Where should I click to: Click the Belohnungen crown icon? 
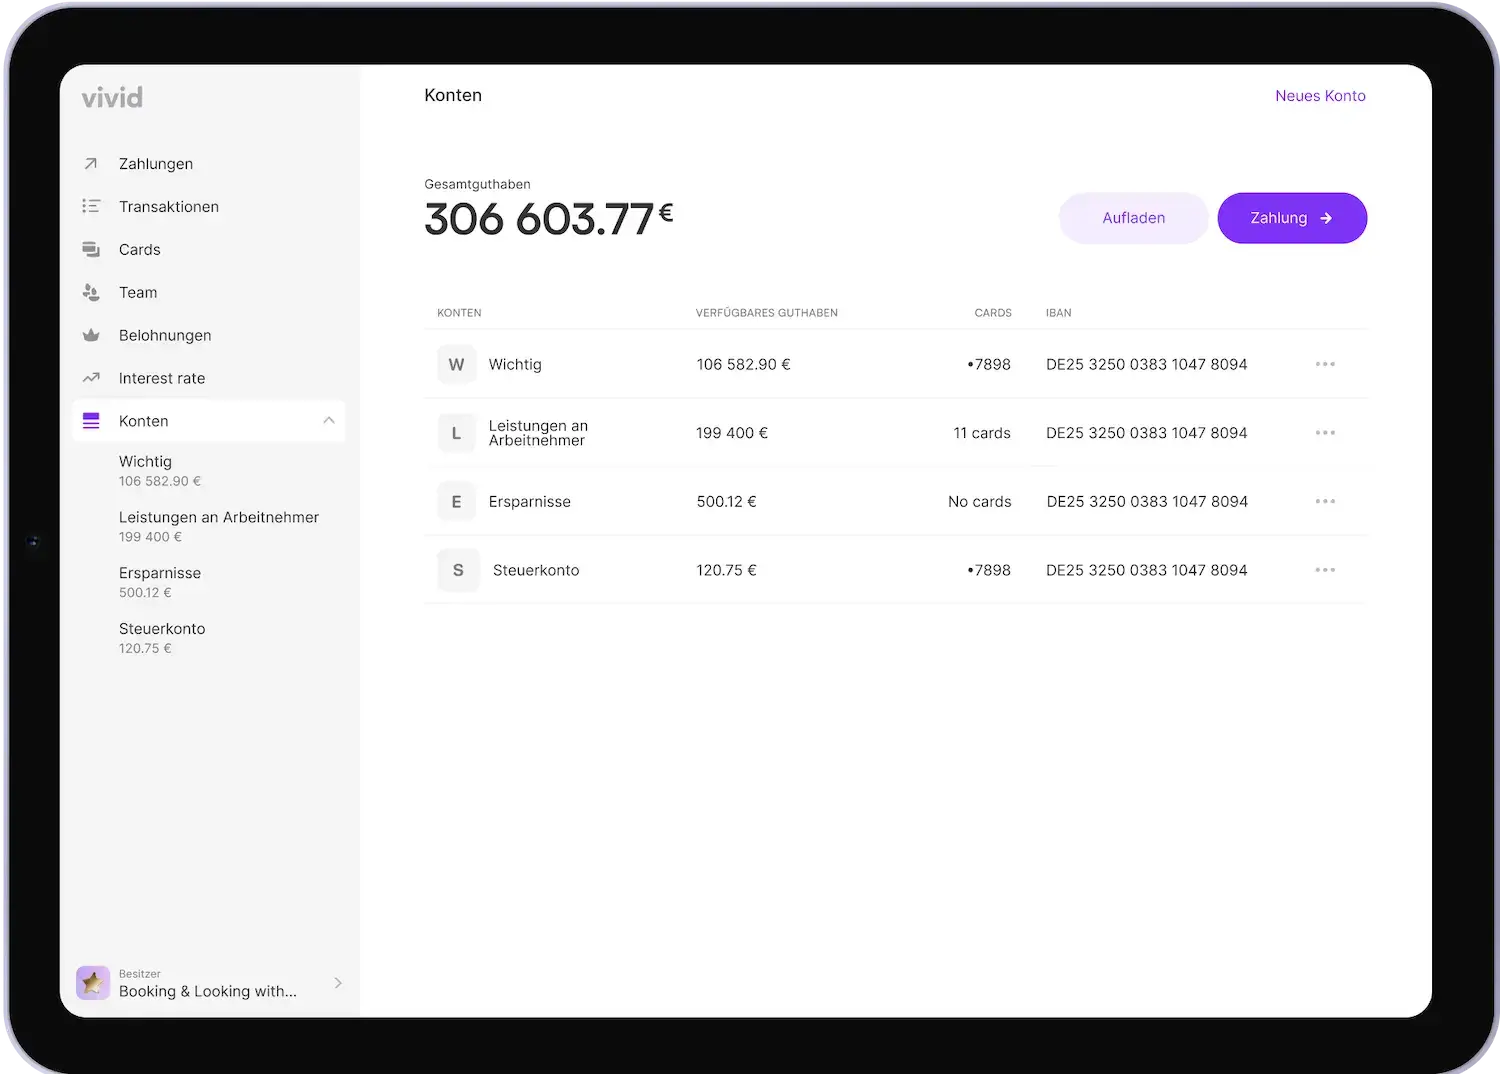(91, 335)
